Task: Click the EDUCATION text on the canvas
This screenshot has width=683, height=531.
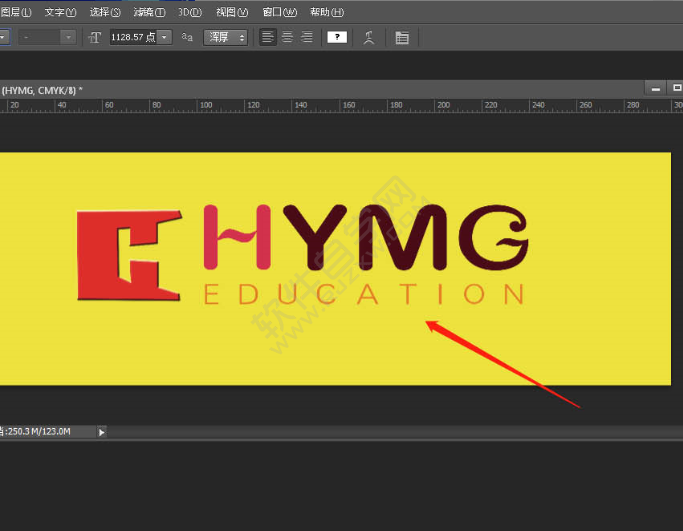Action: [364, 294]
